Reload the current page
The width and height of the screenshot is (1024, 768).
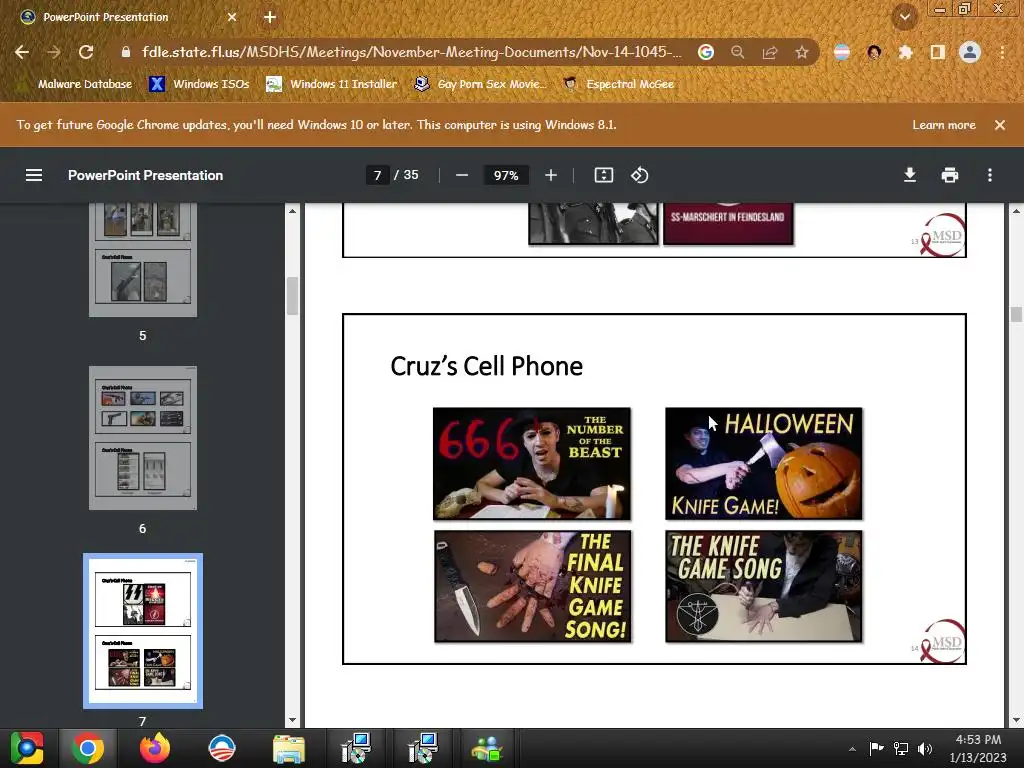(x=86, y=52)
